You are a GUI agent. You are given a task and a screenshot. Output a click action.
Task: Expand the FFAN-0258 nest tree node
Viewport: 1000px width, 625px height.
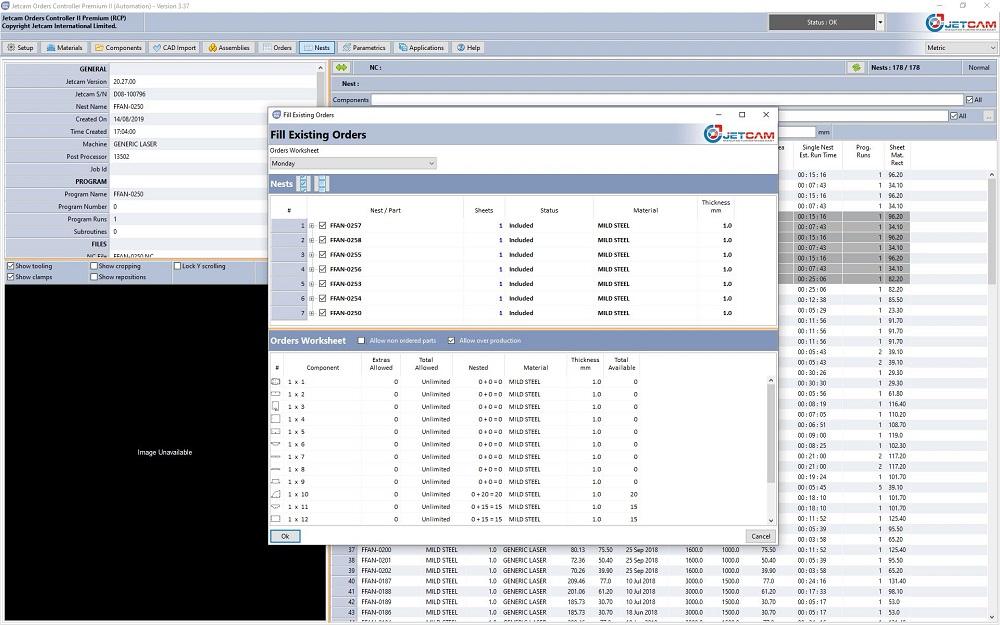312,240
